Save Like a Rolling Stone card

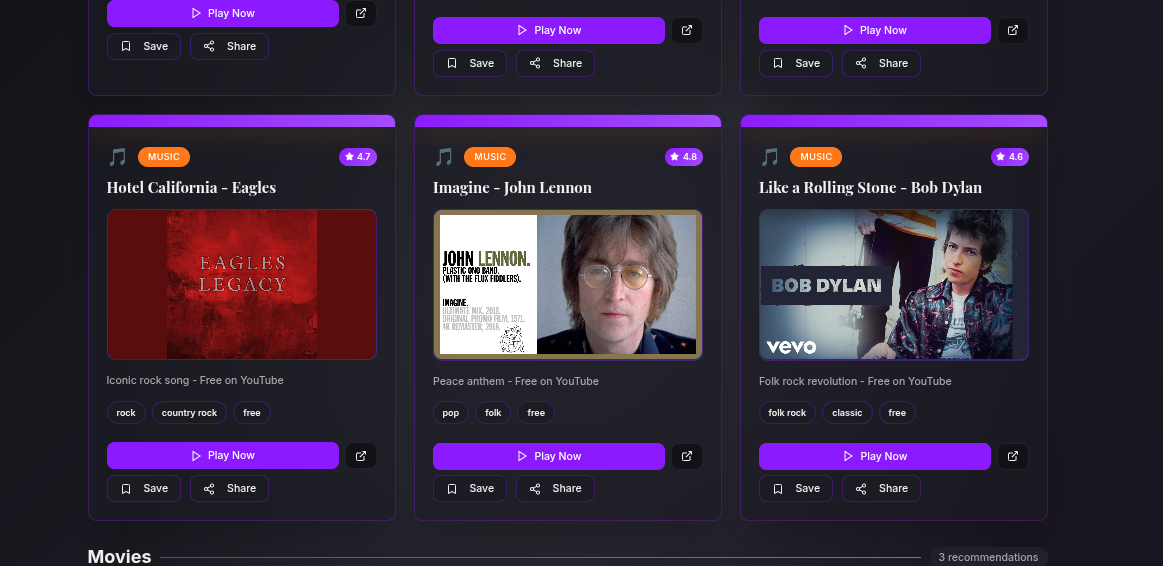pyautogui.click(x=796, y=488)
